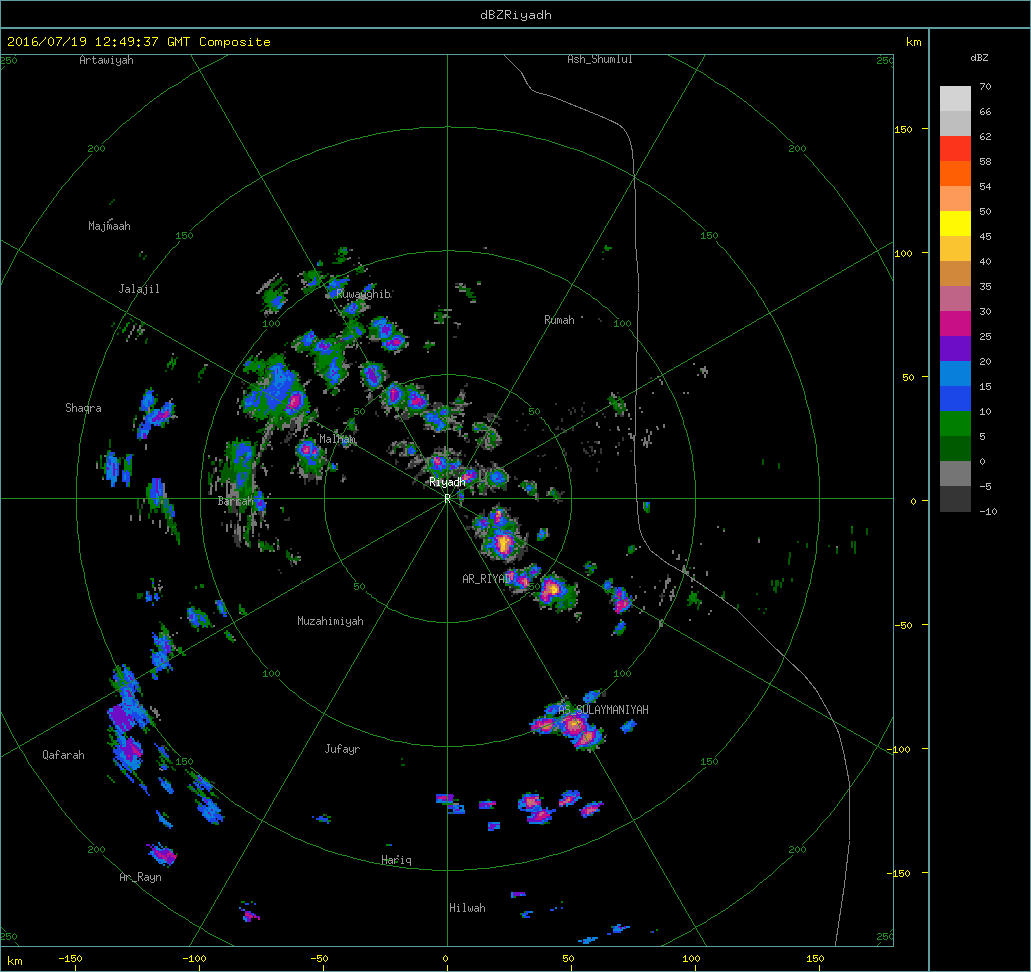Pick the gold 40–45 dBZ legend swatch
Viewport: 1031px width, 972px height.
(x=955, y=249)
